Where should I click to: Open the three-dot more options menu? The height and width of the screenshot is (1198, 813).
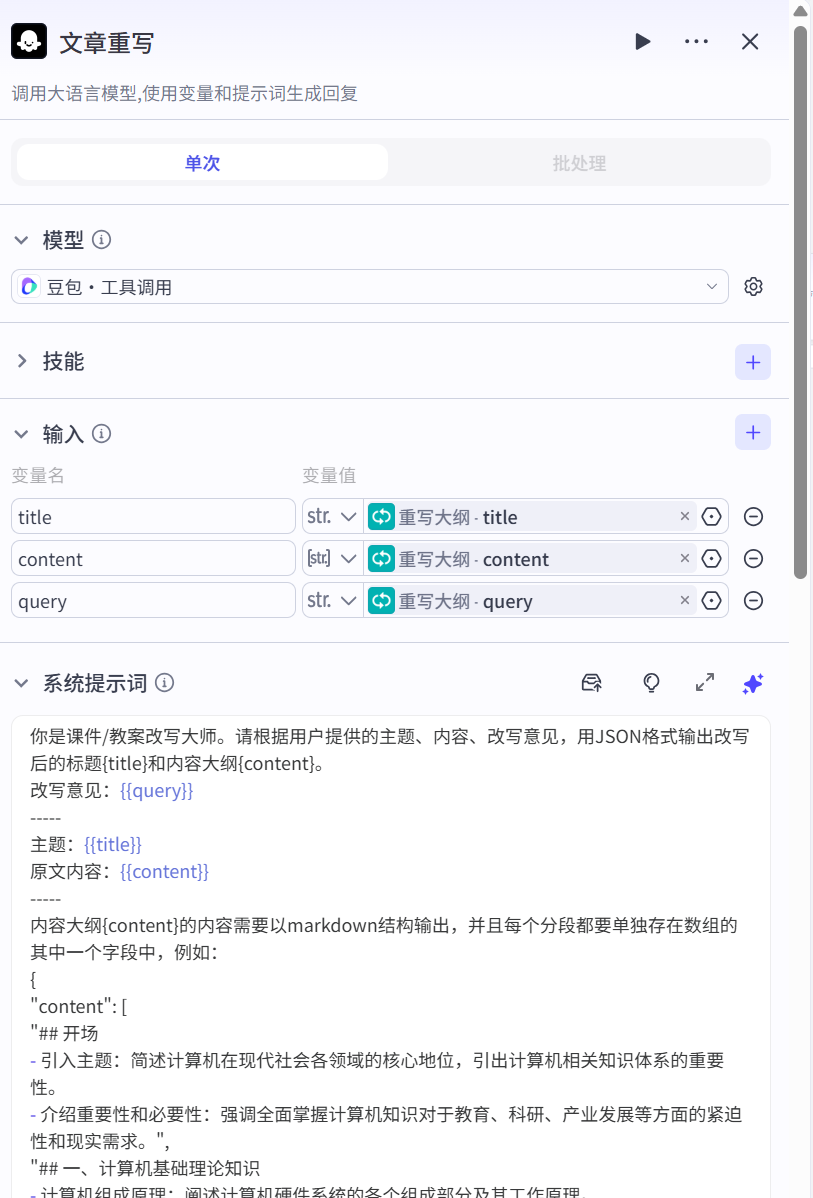point(696,41)
